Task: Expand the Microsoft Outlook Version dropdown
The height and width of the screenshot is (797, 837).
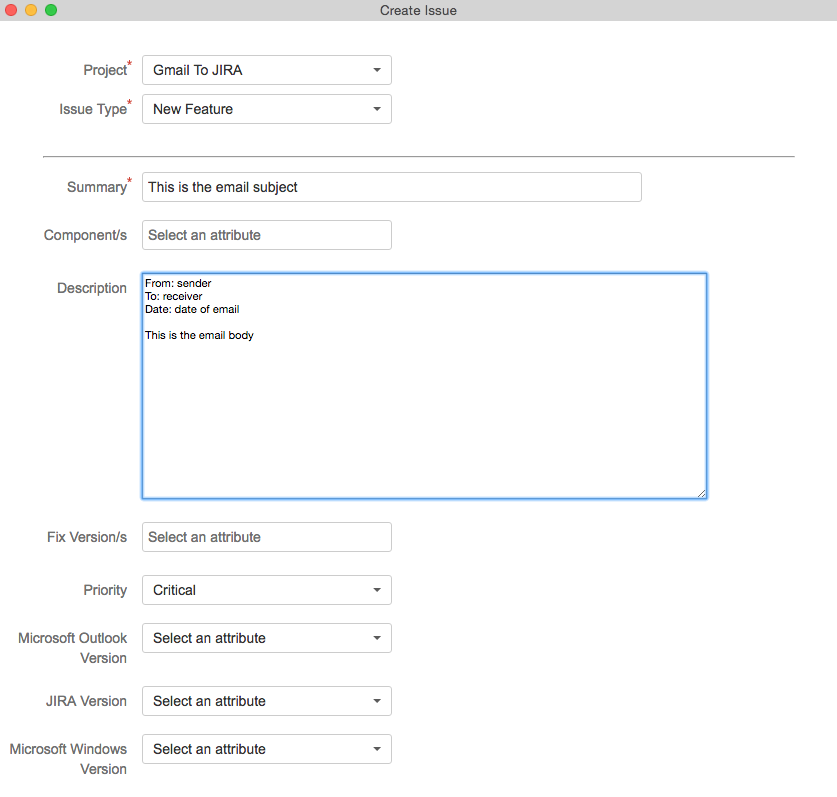Action: tap(266, 638)
